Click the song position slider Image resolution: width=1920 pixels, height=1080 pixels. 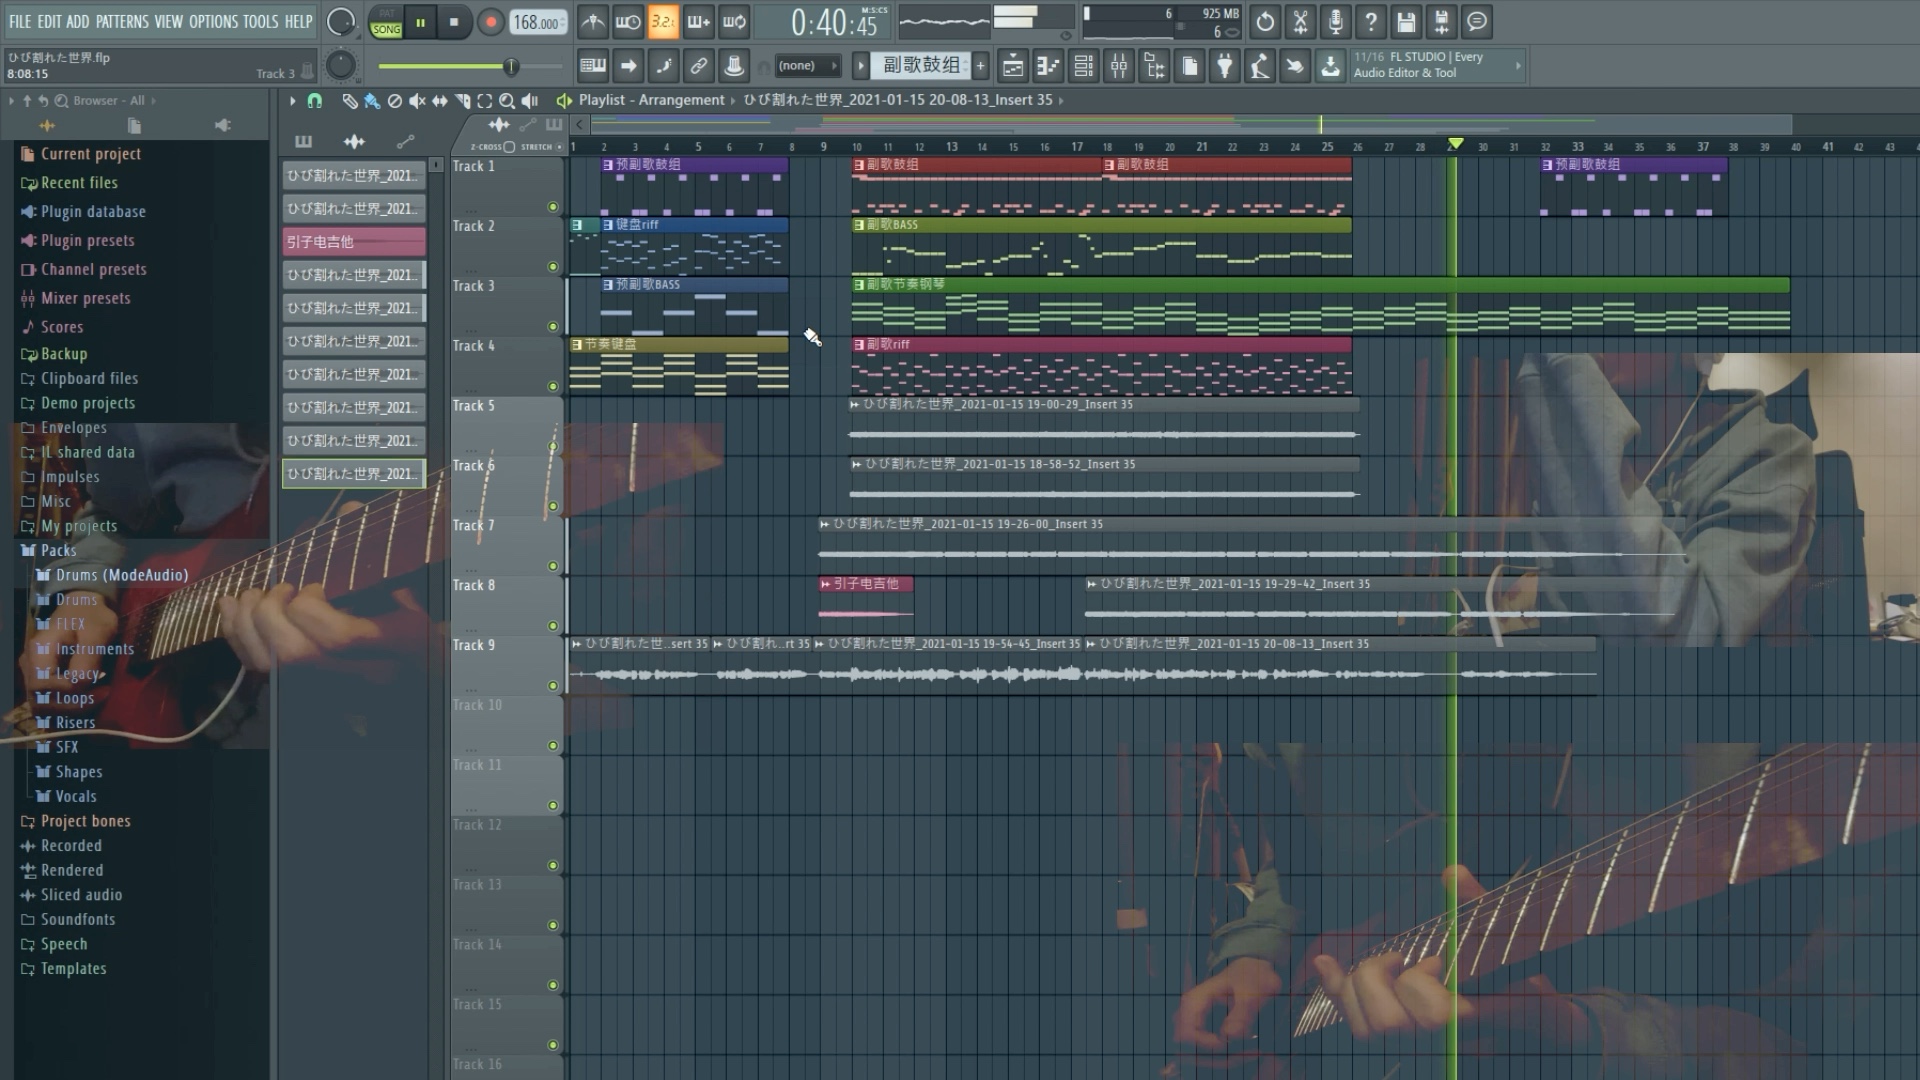470,66
